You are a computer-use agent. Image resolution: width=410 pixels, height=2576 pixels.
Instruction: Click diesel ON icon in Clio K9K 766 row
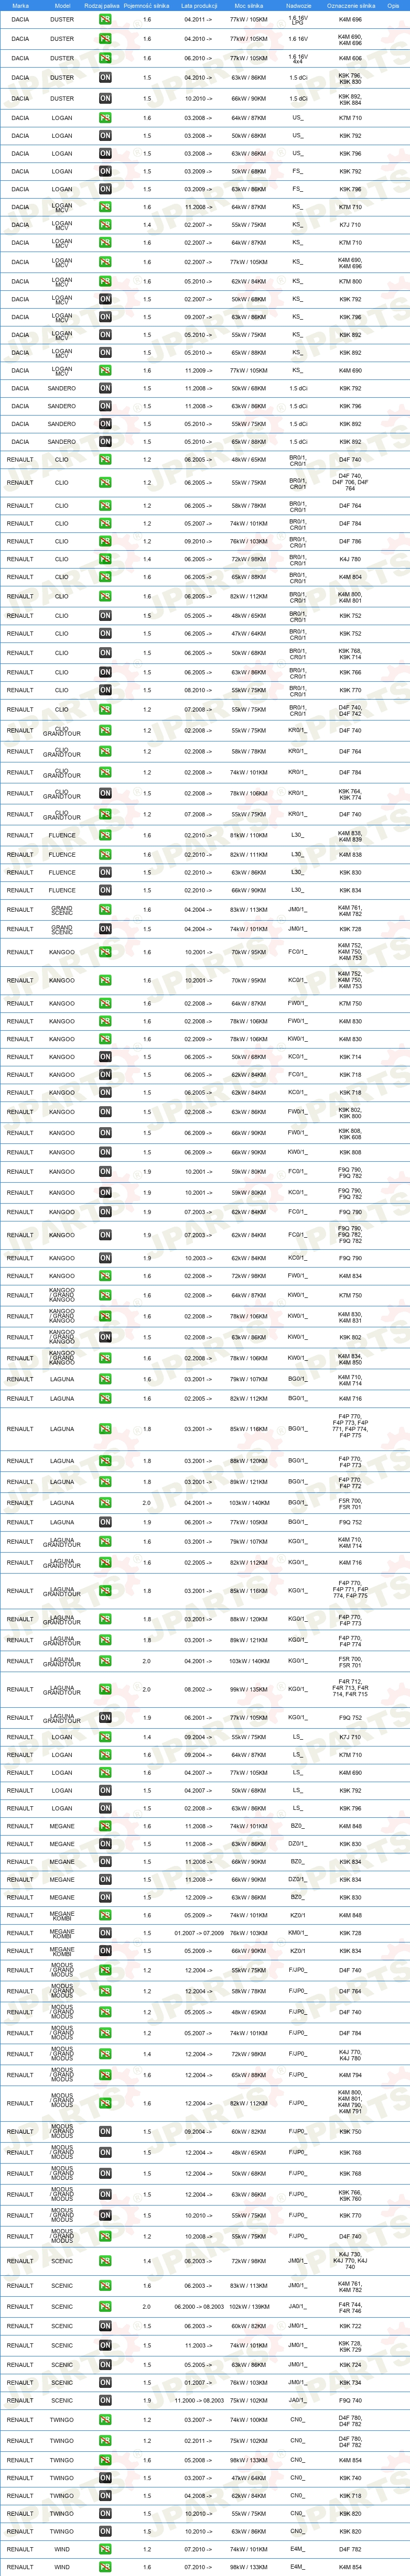(105, 672)
